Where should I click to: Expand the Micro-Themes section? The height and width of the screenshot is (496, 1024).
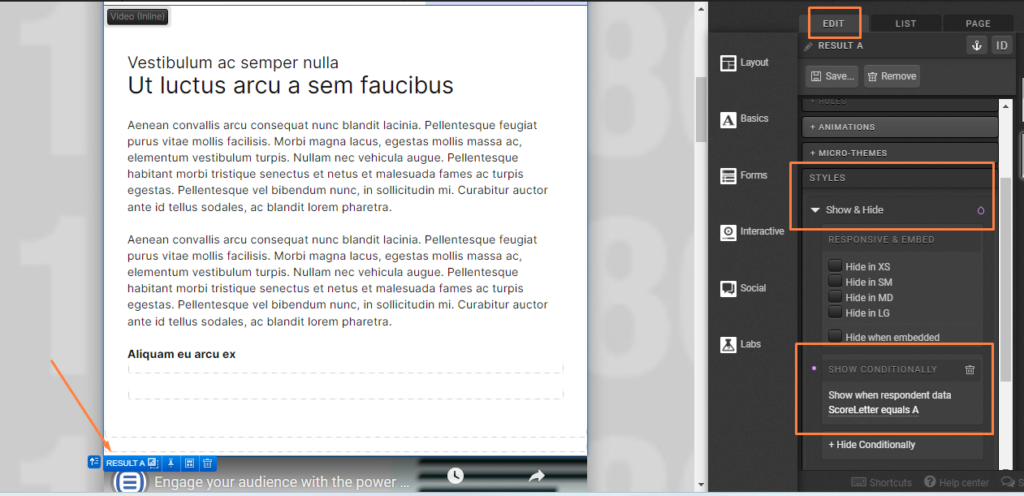[900, 153]
